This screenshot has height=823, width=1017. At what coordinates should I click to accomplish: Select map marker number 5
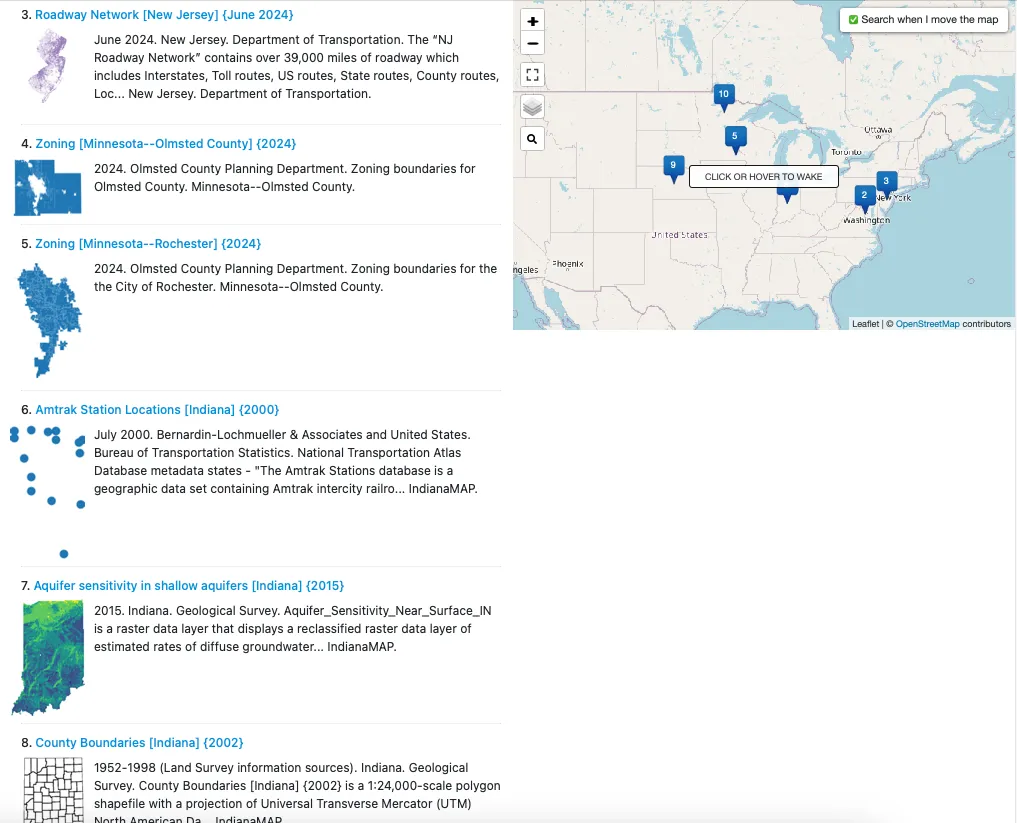[734, 137]
